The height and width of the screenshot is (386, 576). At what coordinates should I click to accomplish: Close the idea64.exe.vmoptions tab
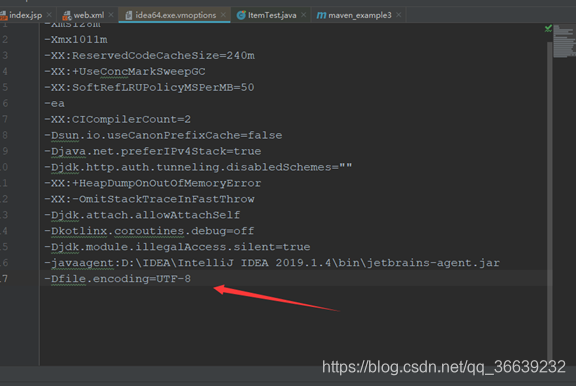(x=223, y=15)
